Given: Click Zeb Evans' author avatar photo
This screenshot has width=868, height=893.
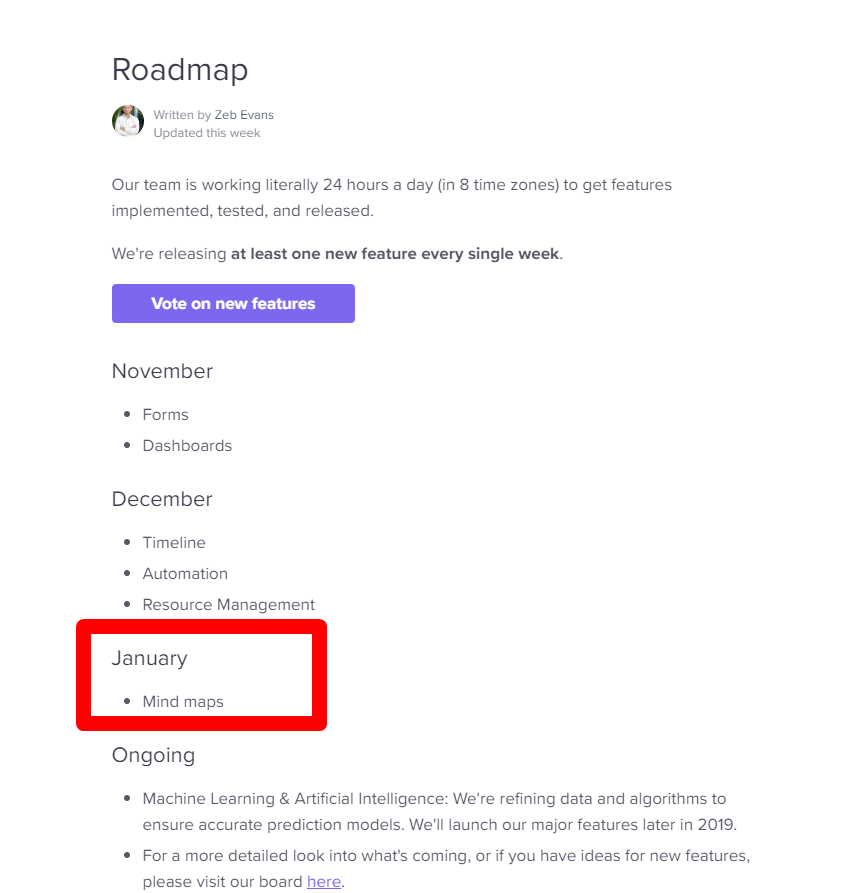Looking at the screenshot, I should [128, 121].
